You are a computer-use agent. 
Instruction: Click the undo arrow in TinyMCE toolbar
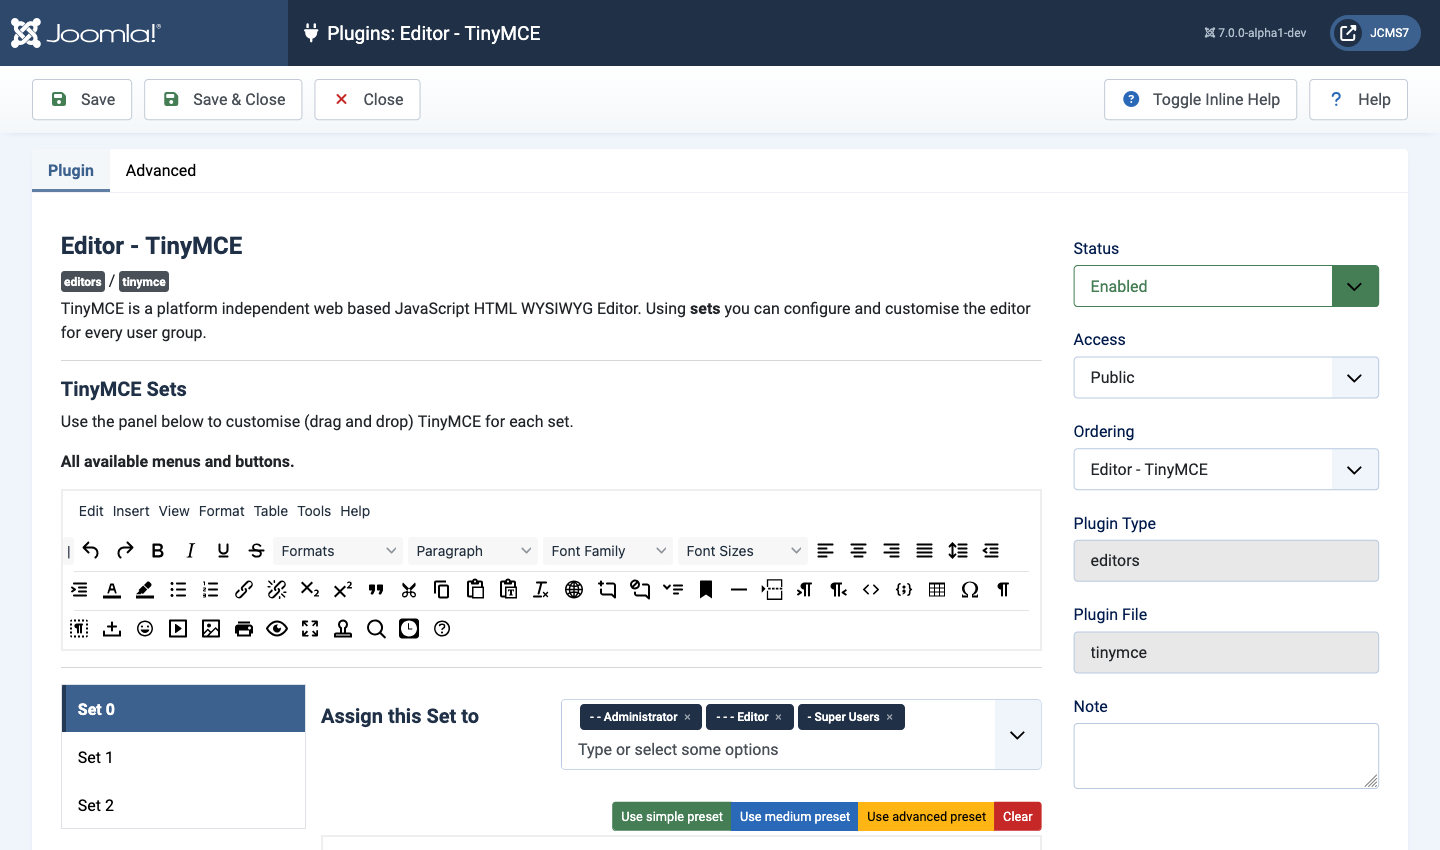click(x=91, y=550)
